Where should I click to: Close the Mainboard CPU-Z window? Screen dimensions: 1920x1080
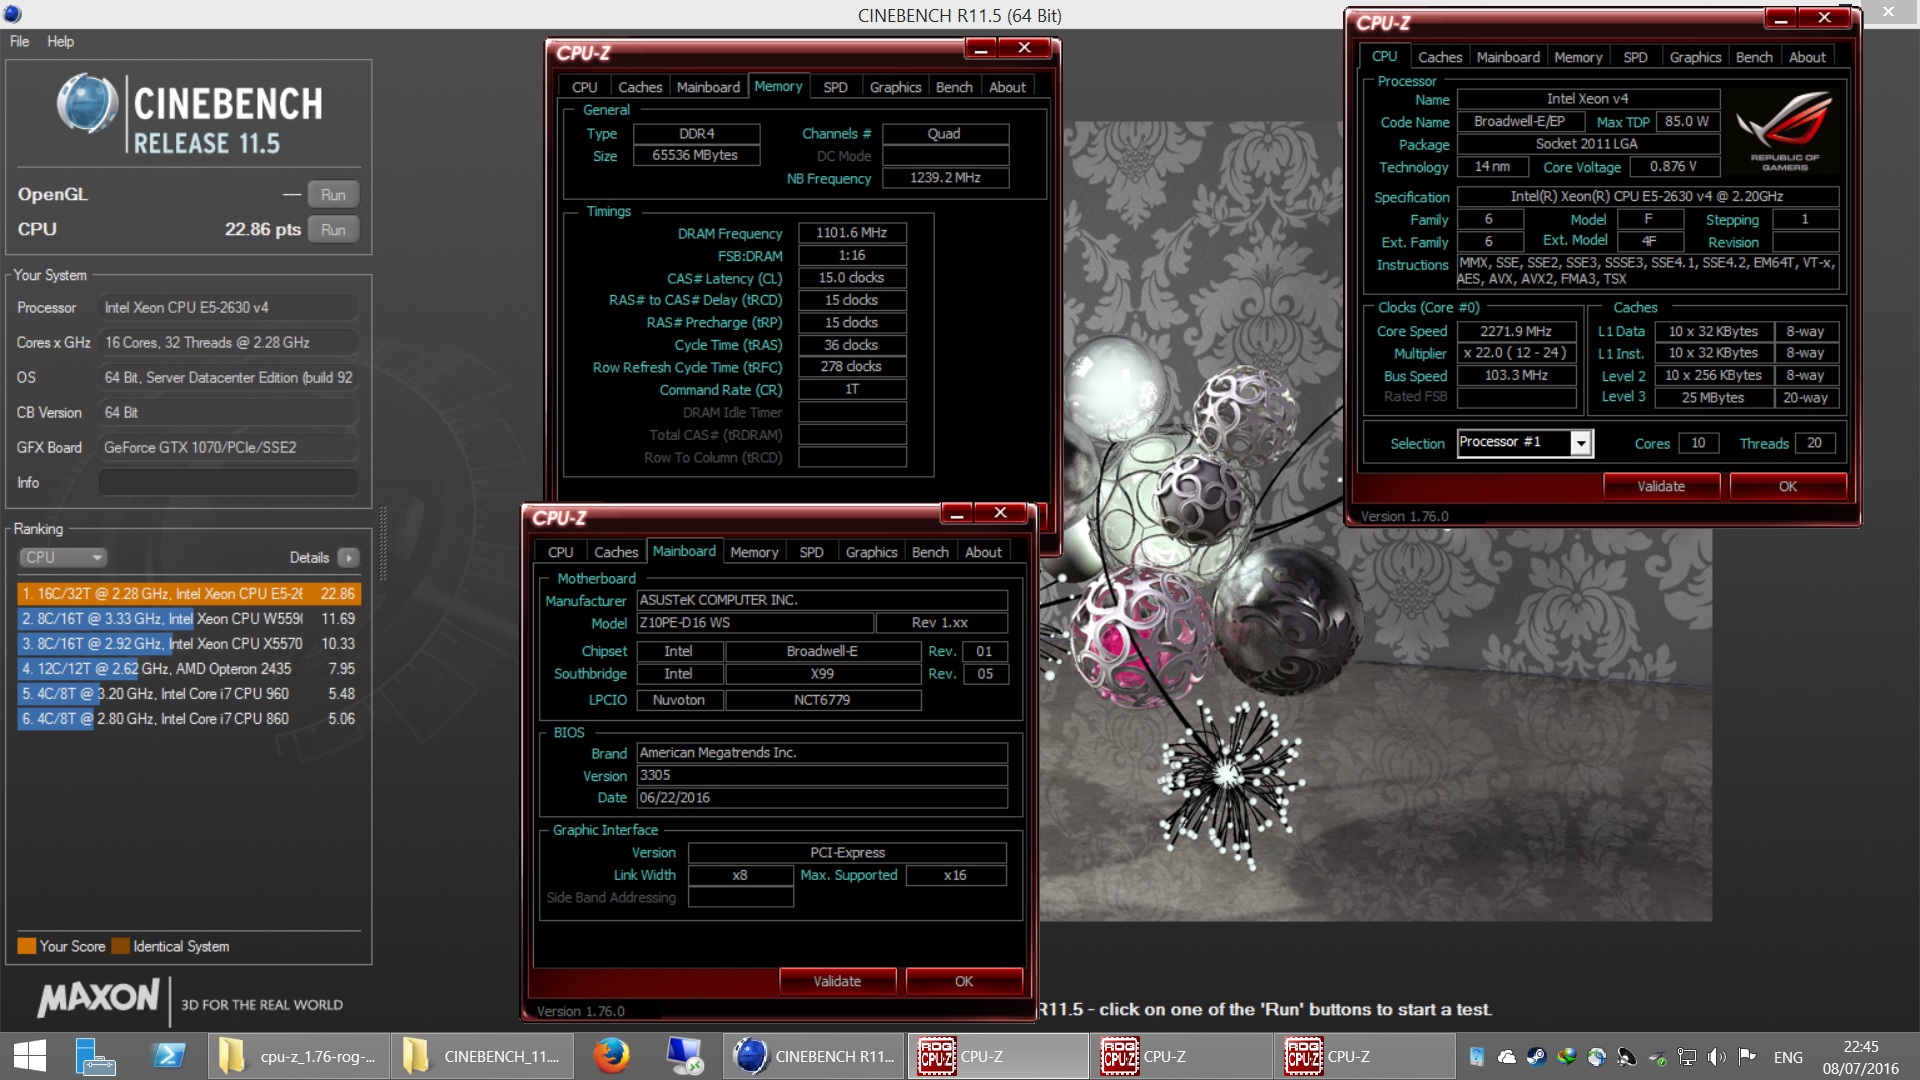[x=1000, y=513]
